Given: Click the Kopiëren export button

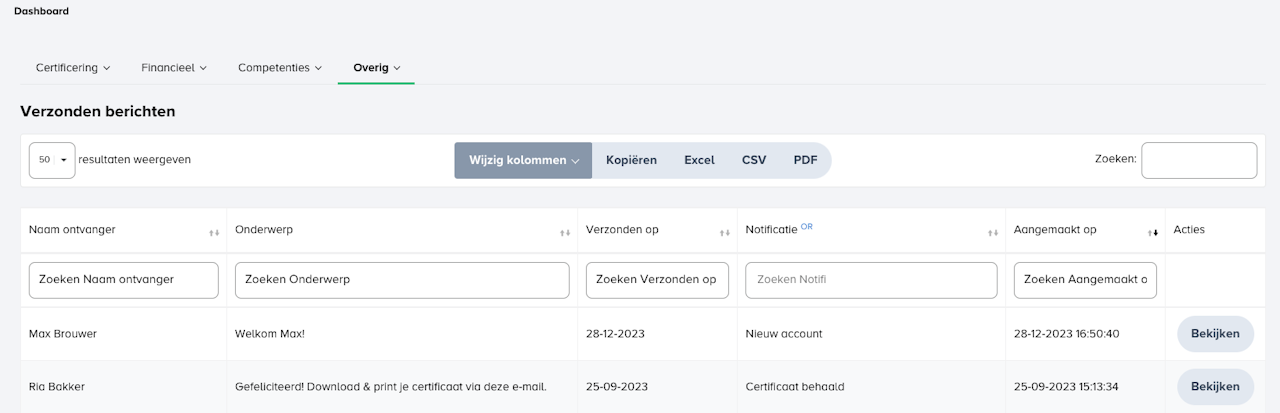Looking at the screenshot, I should pyautogui.click(x=631, y=160).
